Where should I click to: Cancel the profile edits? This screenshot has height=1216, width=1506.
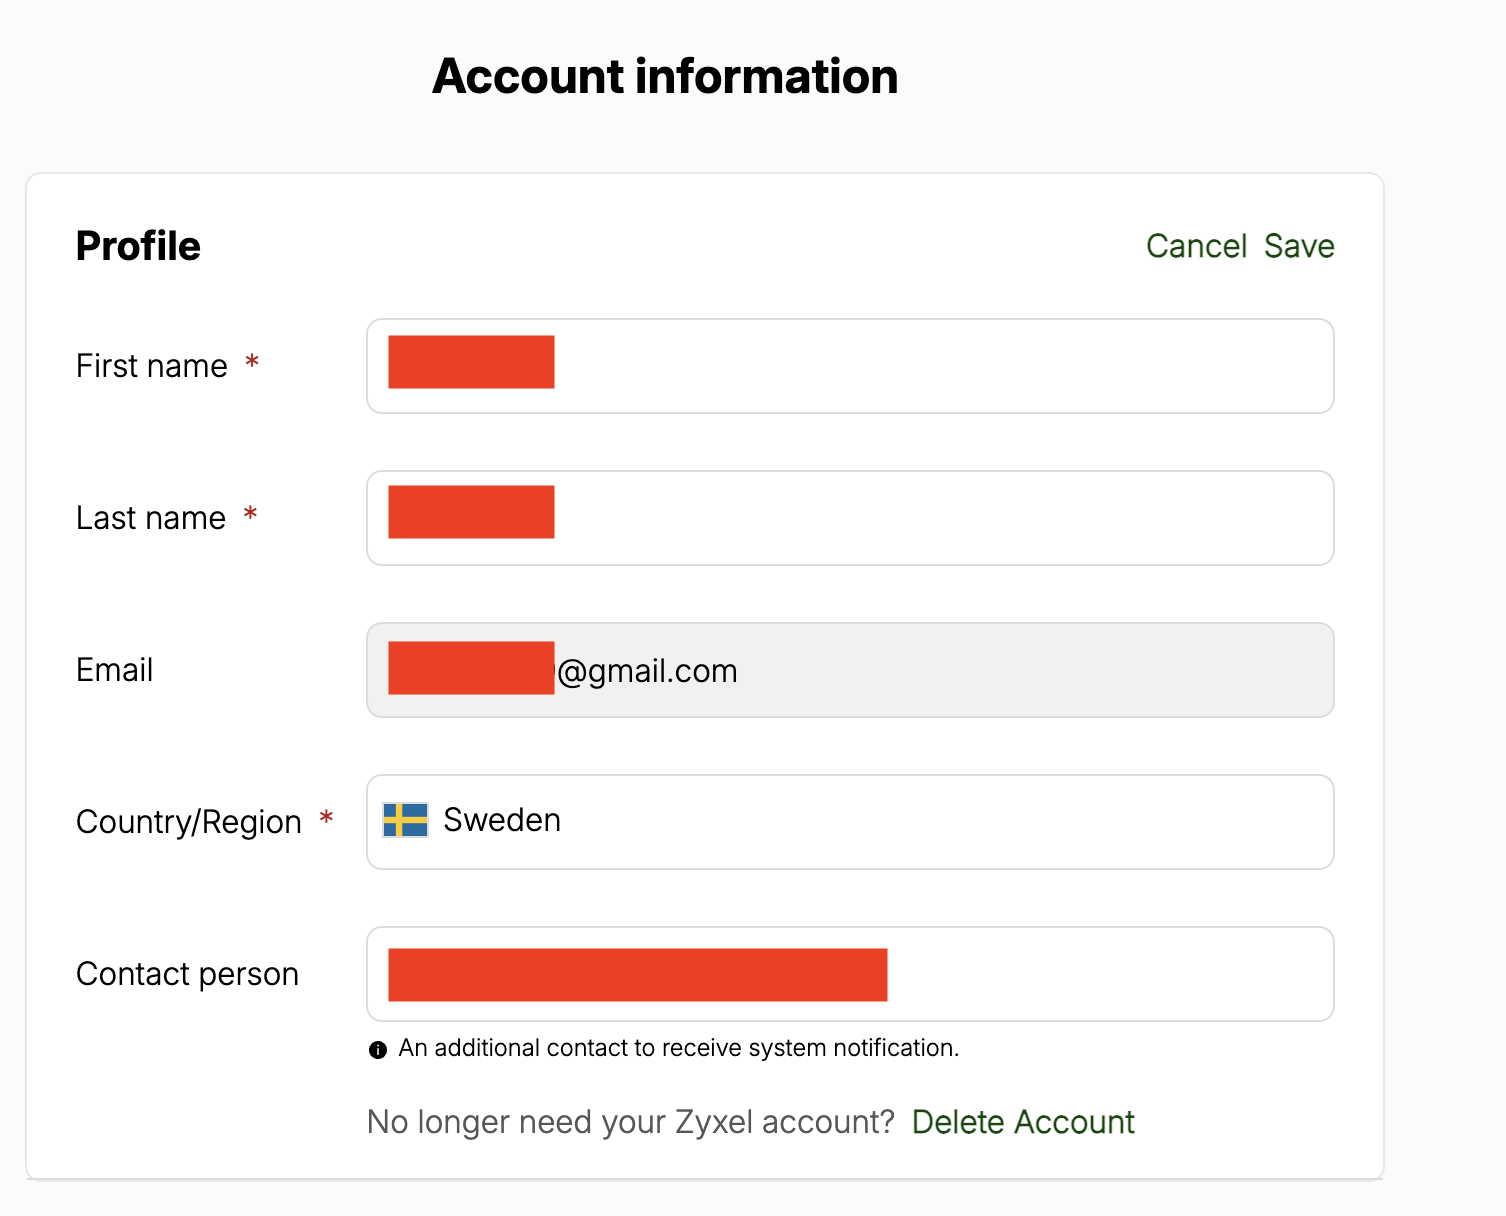click(1196, 246)
